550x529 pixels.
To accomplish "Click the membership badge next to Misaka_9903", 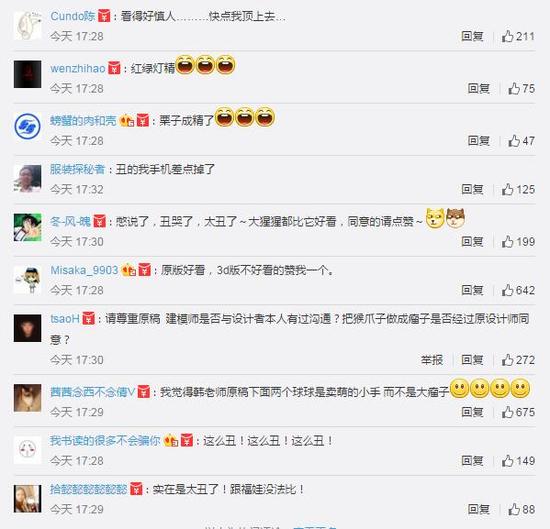I will (128, 270).
